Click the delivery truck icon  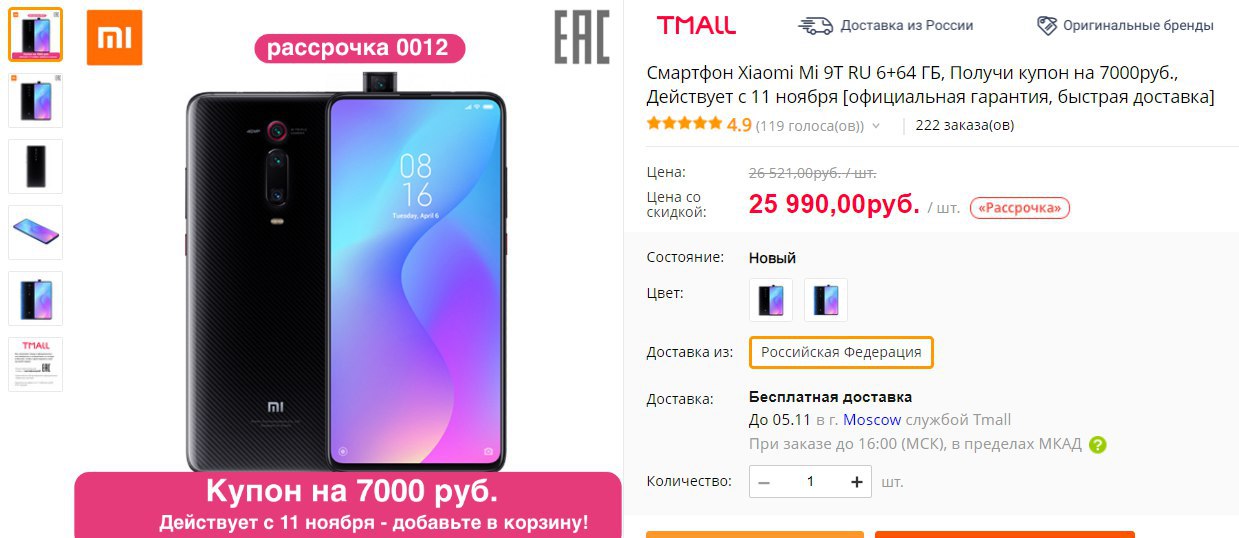(815, 25)
